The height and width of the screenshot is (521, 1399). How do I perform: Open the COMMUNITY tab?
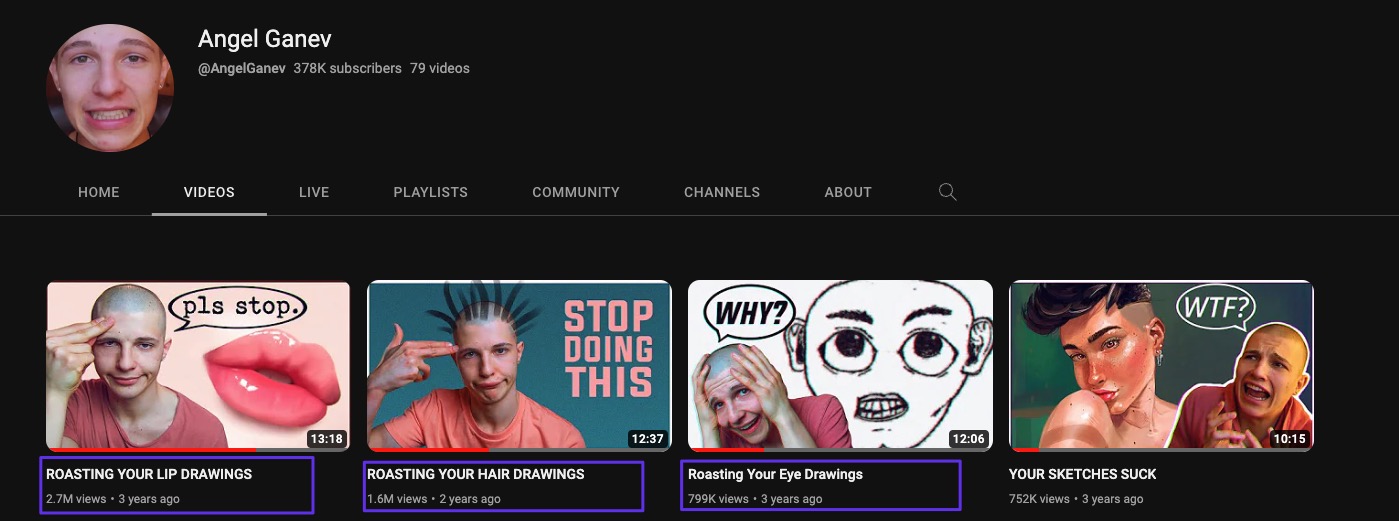coord(576,192)
